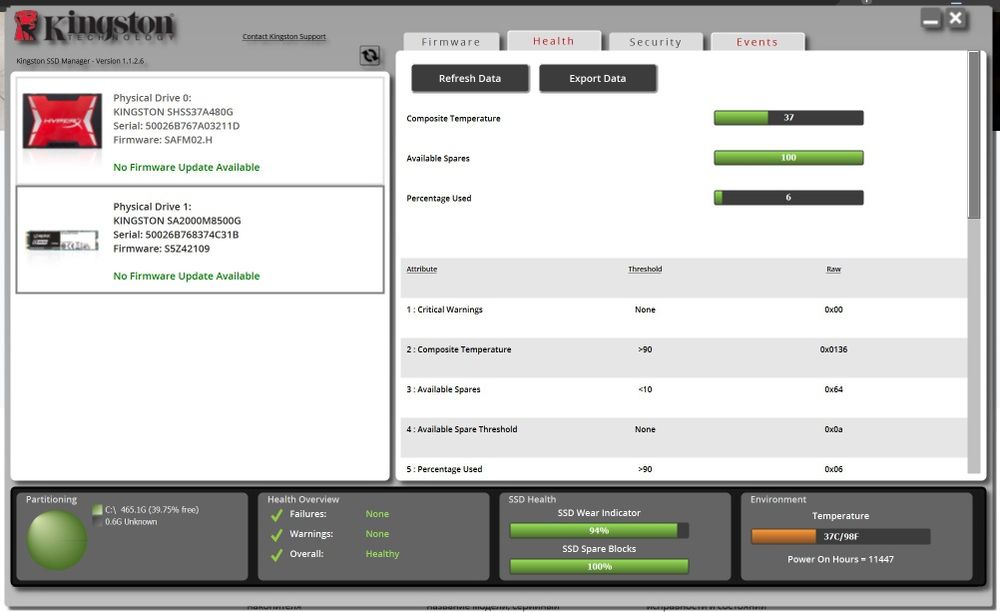Click the SSD Wear Indicator bar
The image size is (1000, 612).
pyautogui.click(x=599, y=530)
